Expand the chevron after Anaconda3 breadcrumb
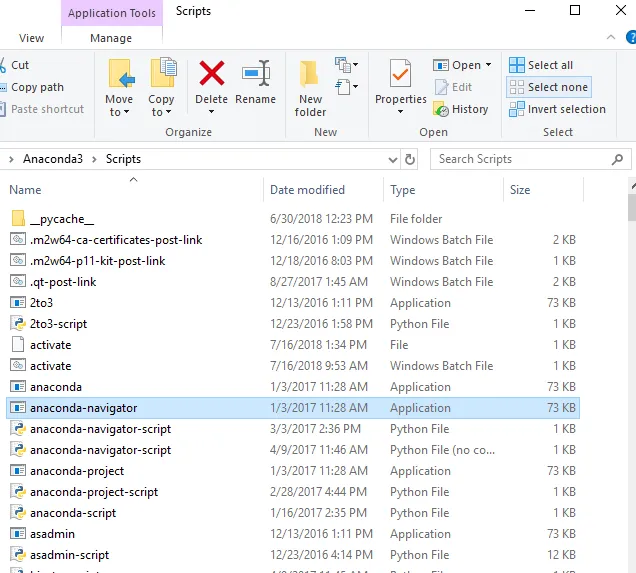 (x=94, y=159)
